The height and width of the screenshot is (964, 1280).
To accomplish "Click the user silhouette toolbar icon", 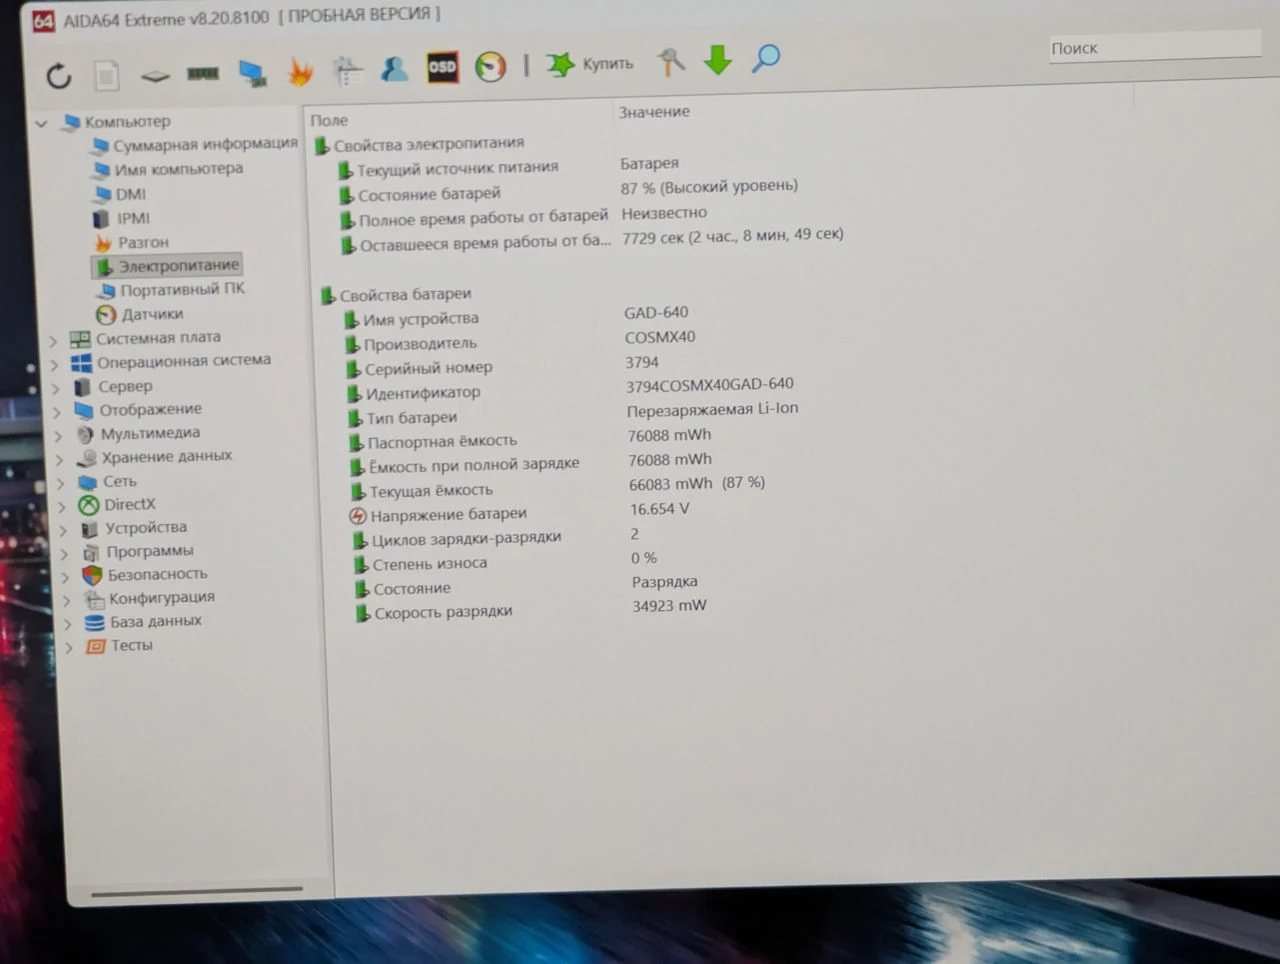I will 394,68.
